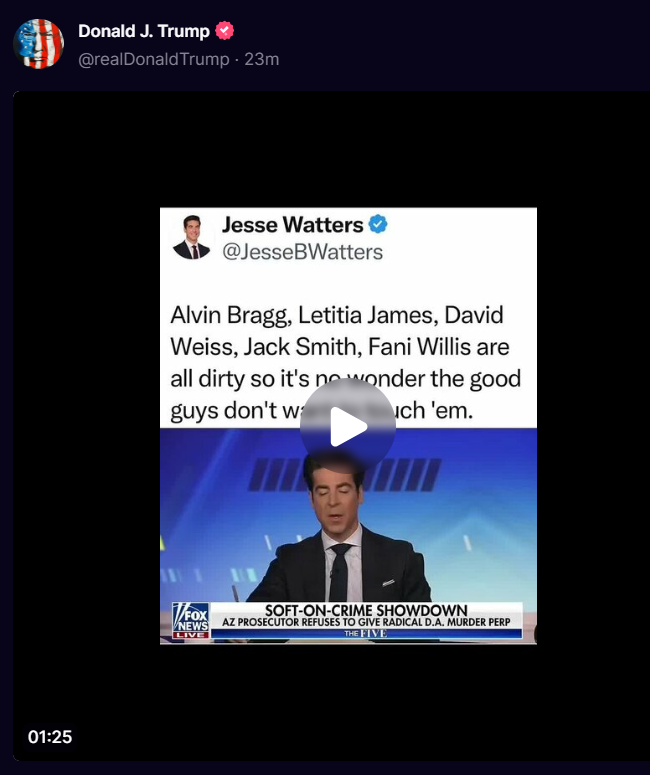650x775 pixels.
Task: Click Jesse Watters' small profile photo
Action: pyautogui.click(x=191, y=237)
